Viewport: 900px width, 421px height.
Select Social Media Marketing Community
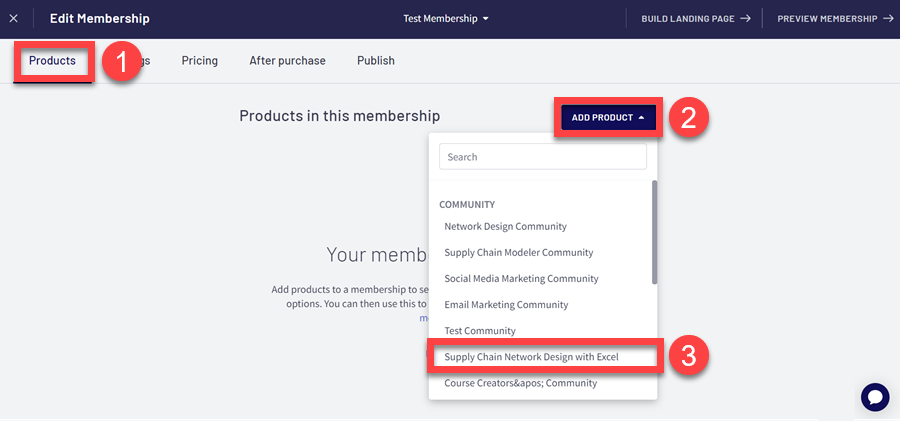[x=521, y=279]
